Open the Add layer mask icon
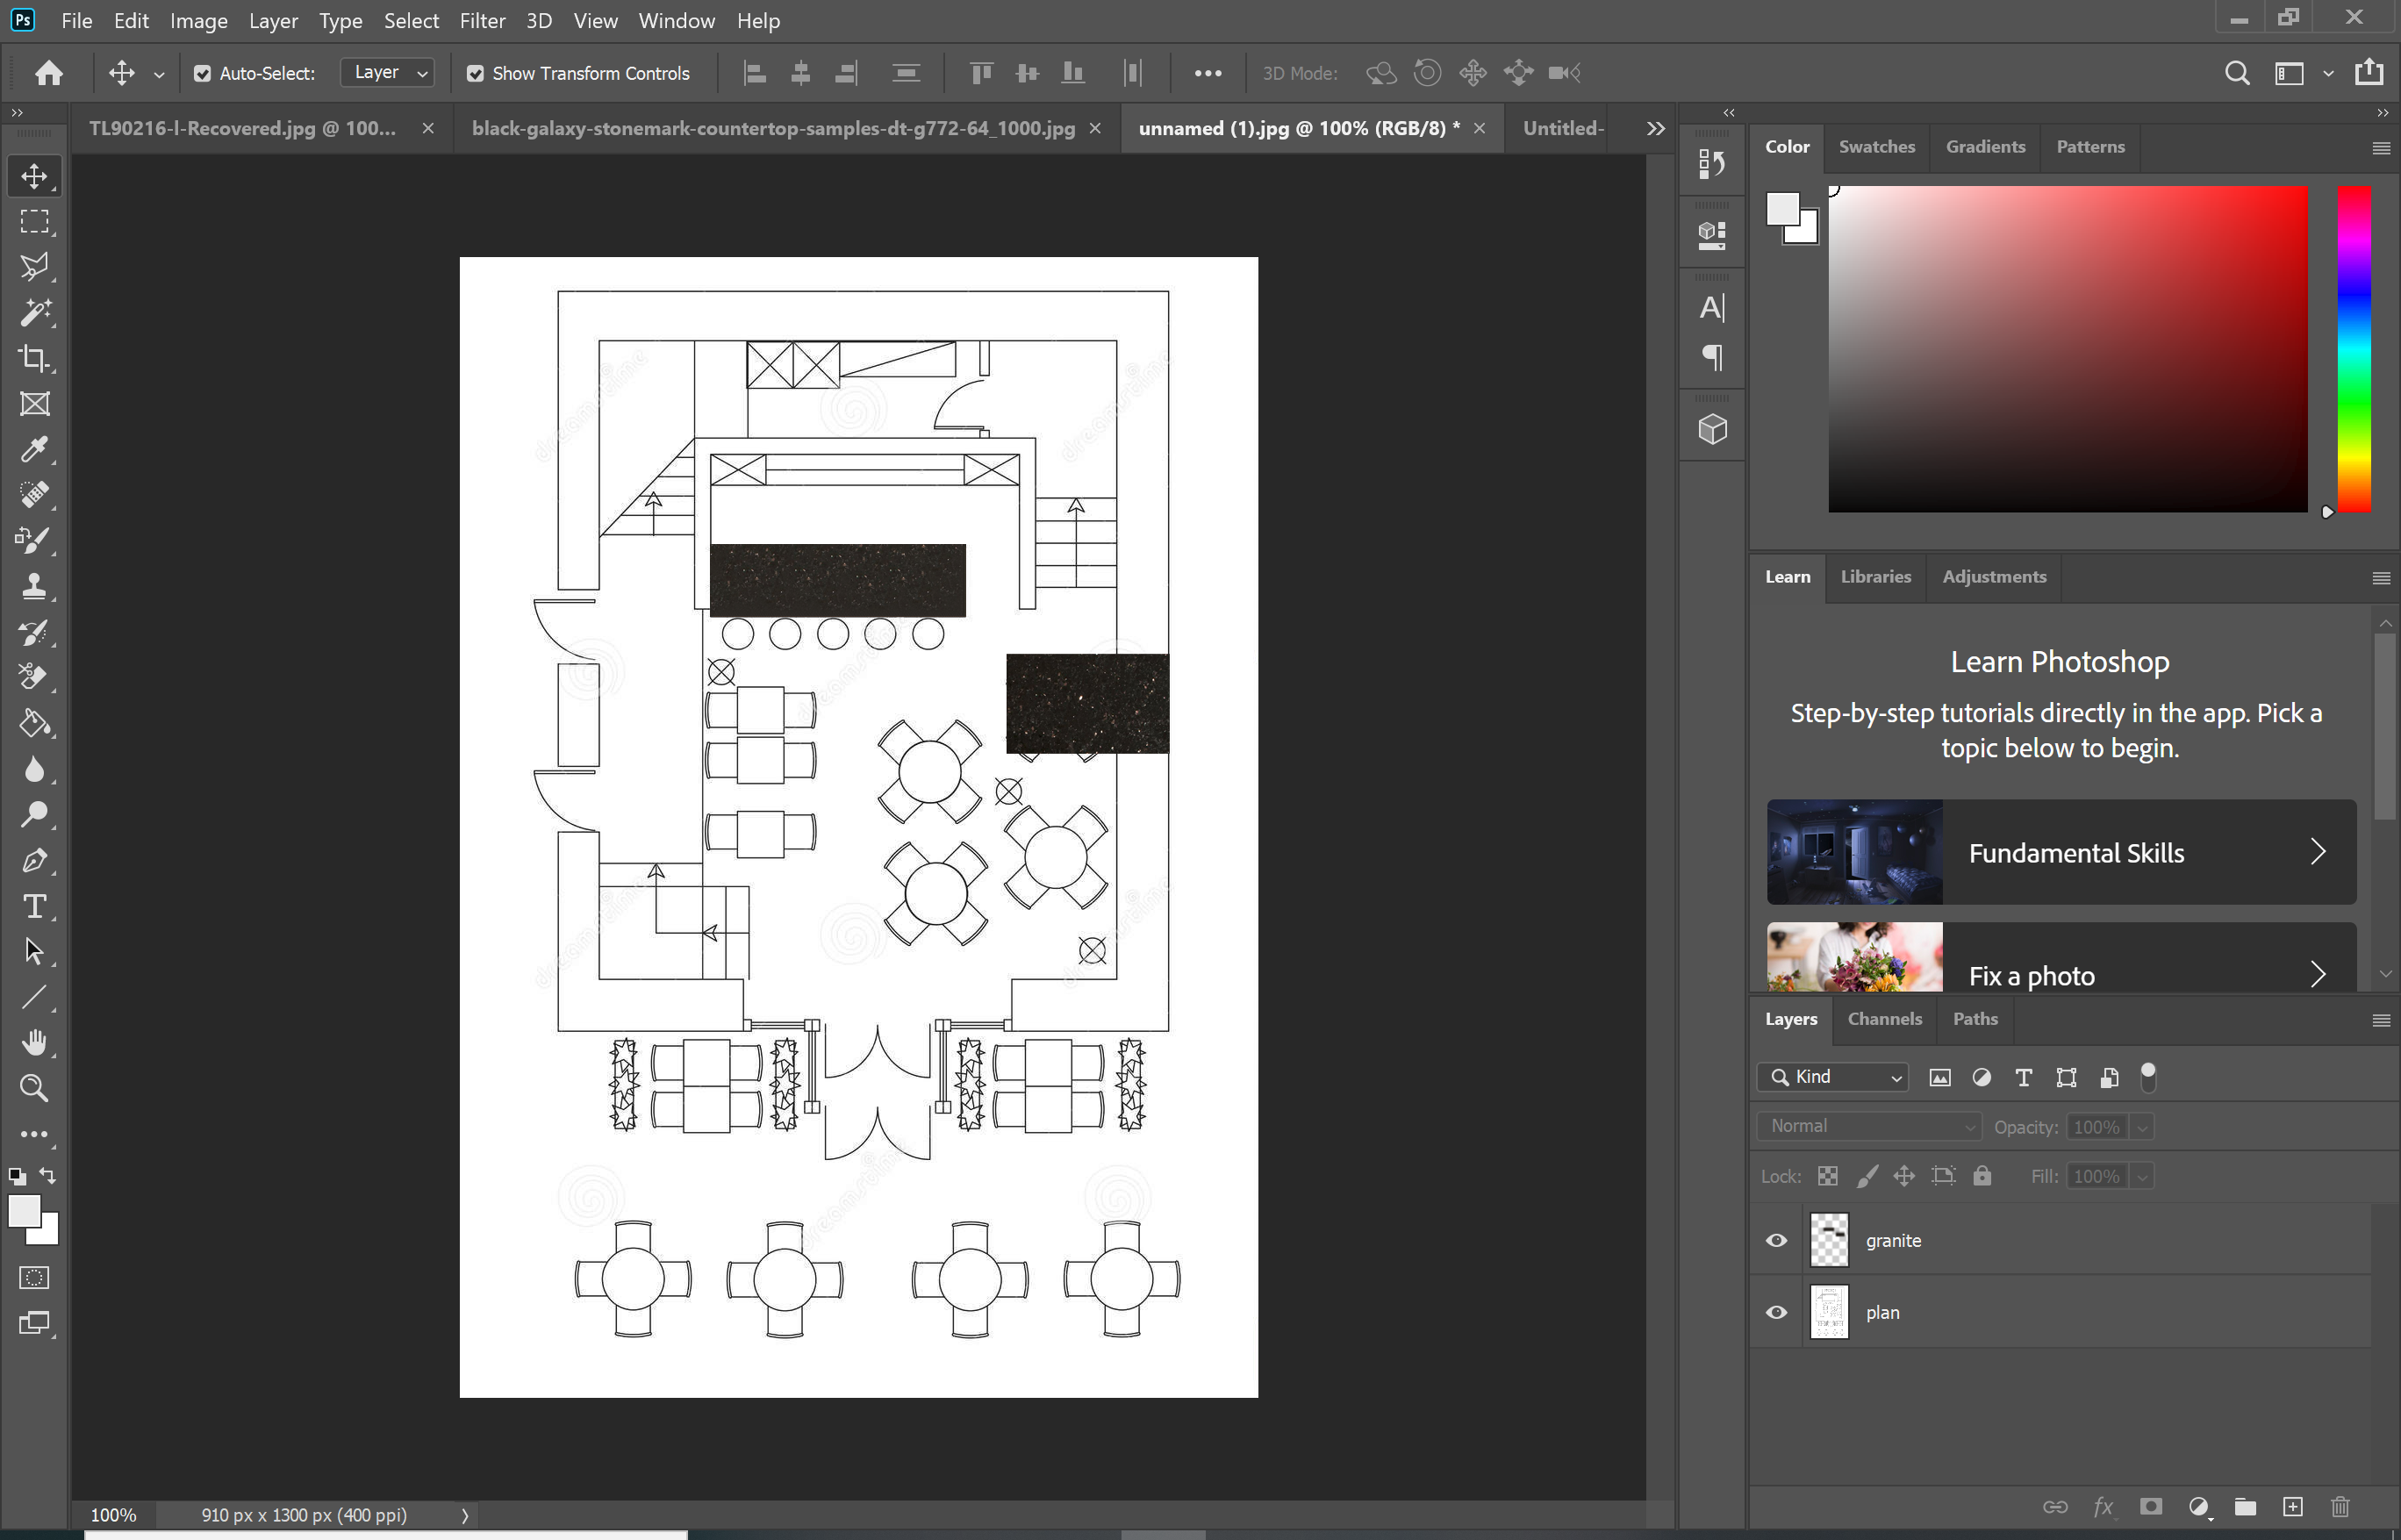 2151,1506
